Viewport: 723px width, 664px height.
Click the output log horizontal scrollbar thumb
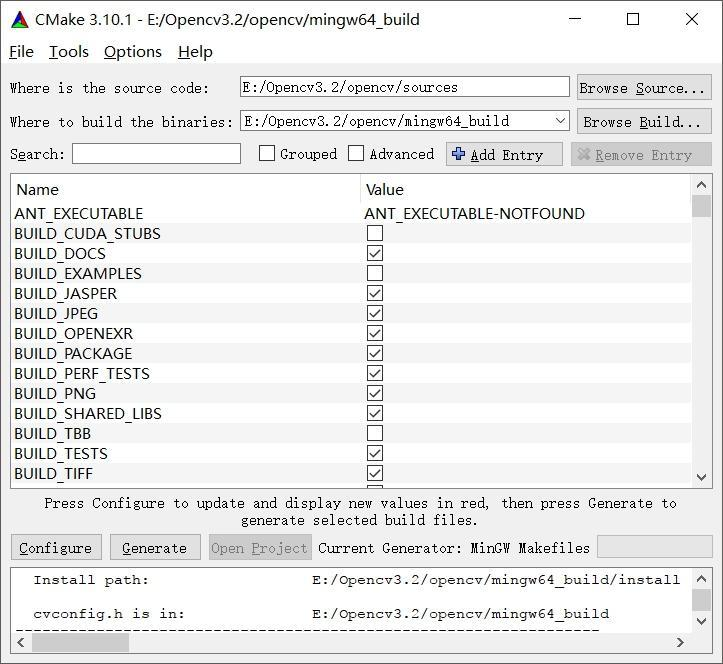(x=80, y=642)
